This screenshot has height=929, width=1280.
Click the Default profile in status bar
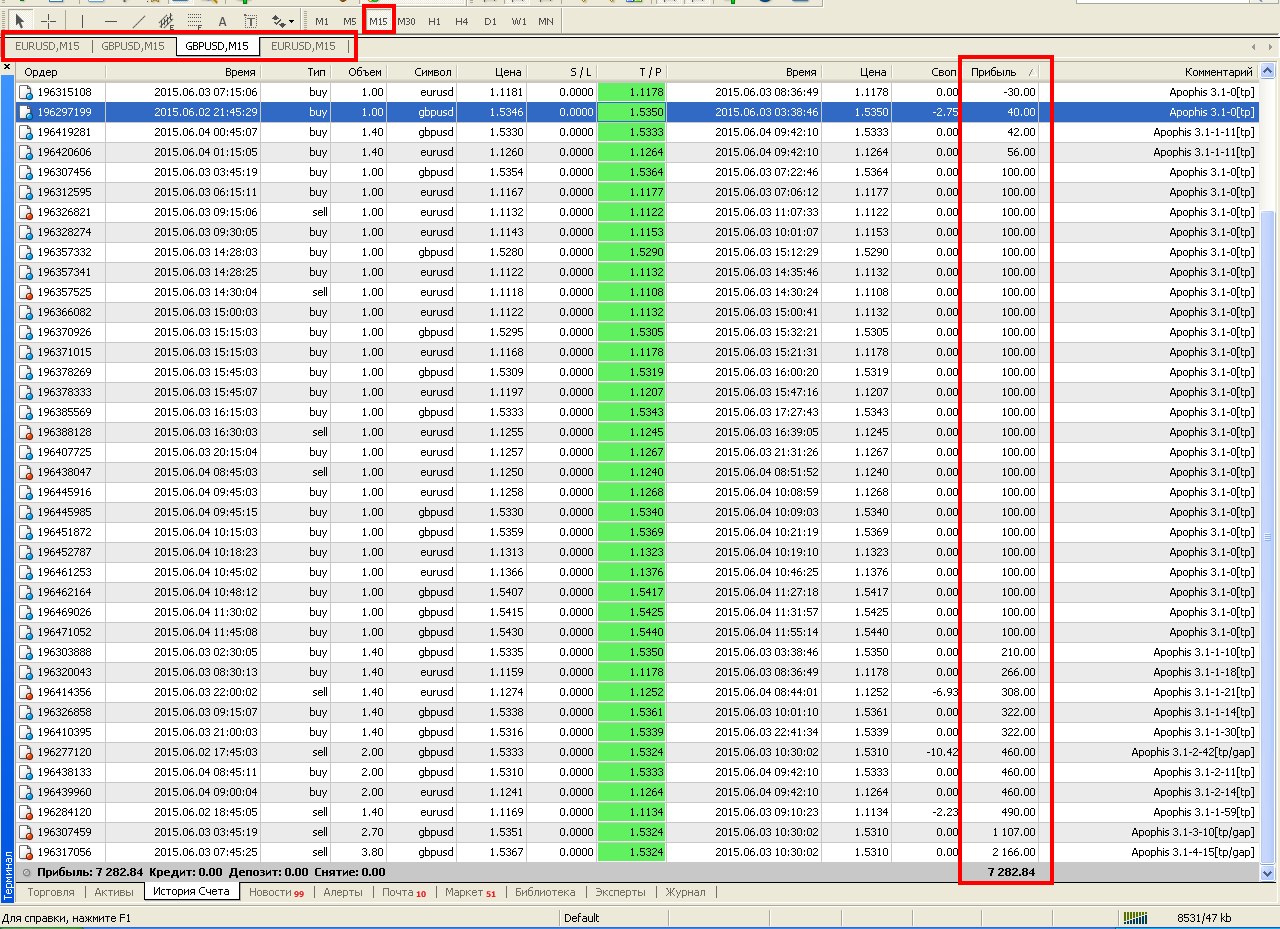[581, 918]
